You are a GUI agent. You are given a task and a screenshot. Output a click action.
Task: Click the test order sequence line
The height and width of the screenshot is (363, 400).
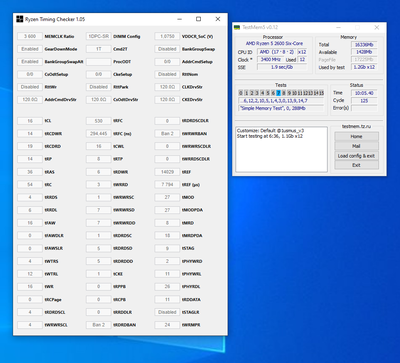point(281,101)
